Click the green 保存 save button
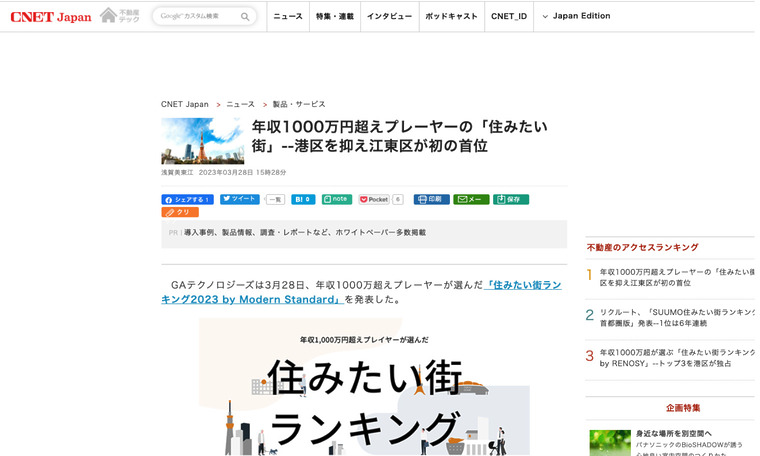The height and width of the screenshot is (456, 760). (x=510, y=199)
